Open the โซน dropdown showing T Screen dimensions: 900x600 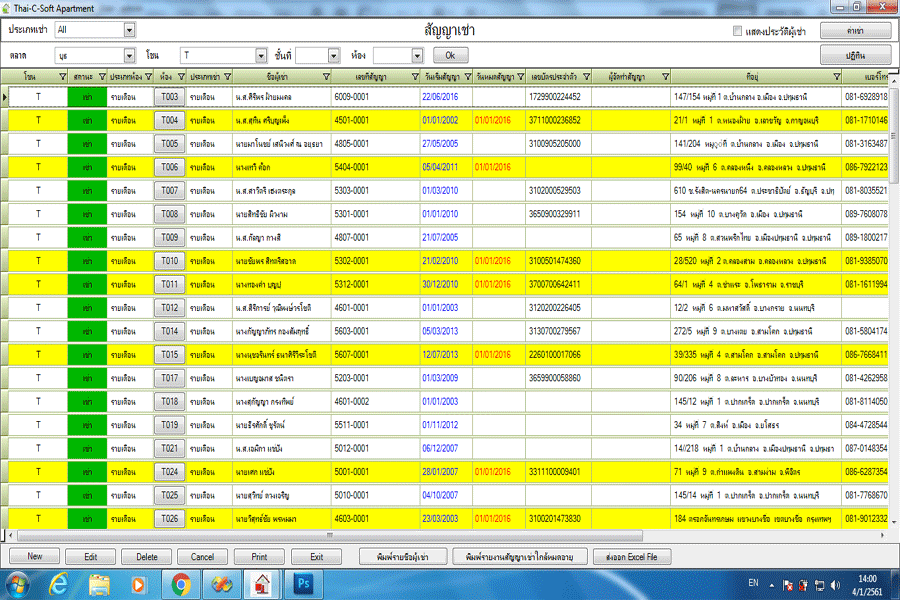261,55
